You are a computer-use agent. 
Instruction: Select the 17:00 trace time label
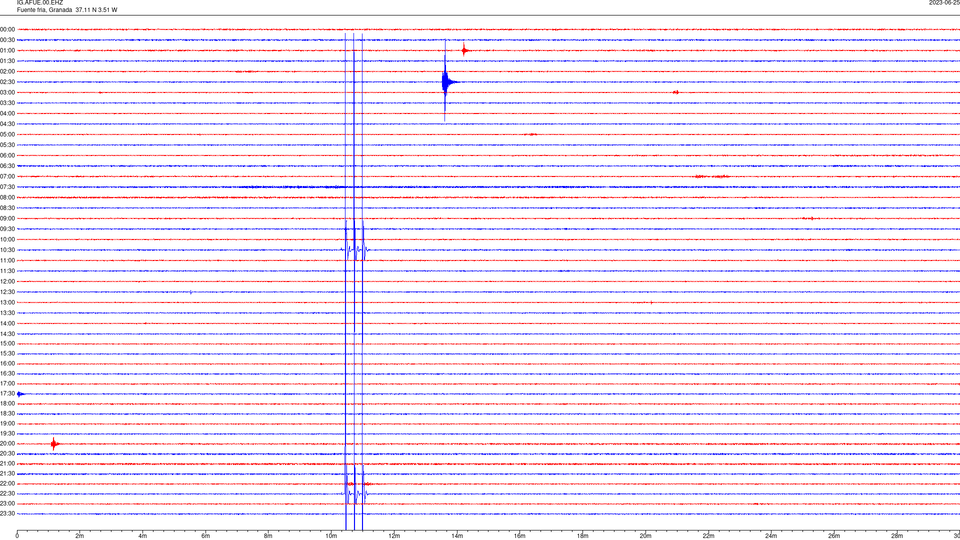click(x=7, y=384)
